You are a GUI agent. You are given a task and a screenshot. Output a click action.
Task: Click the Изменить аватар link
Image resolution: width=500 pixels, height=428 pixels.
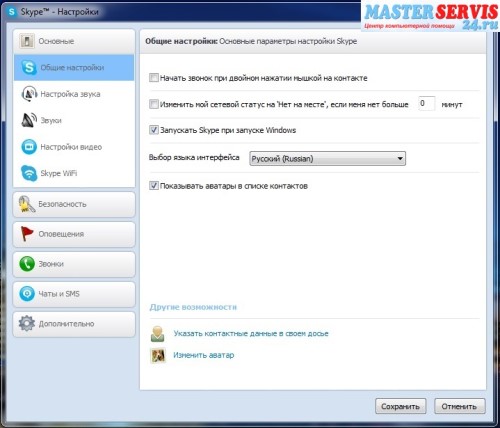(204, 355)
